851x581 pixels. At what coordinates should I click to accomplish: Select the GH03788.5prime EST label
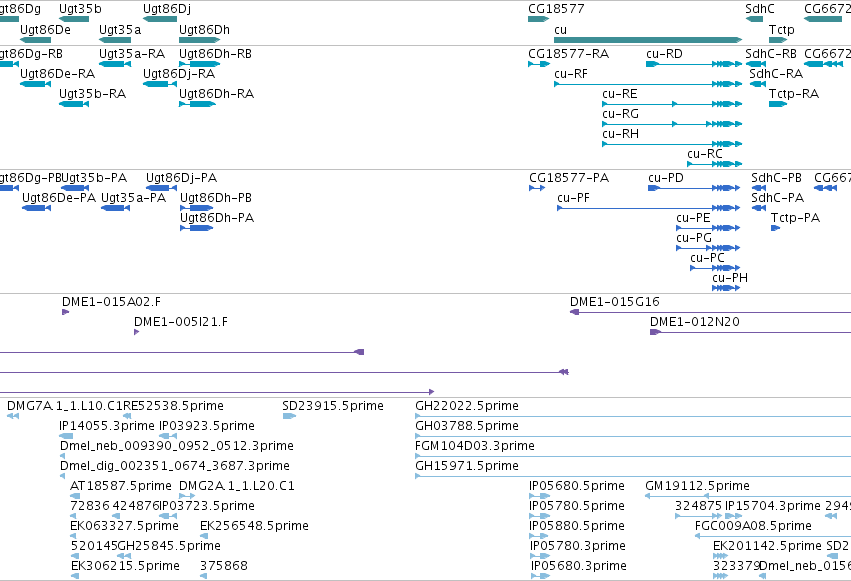coord(467,426)
